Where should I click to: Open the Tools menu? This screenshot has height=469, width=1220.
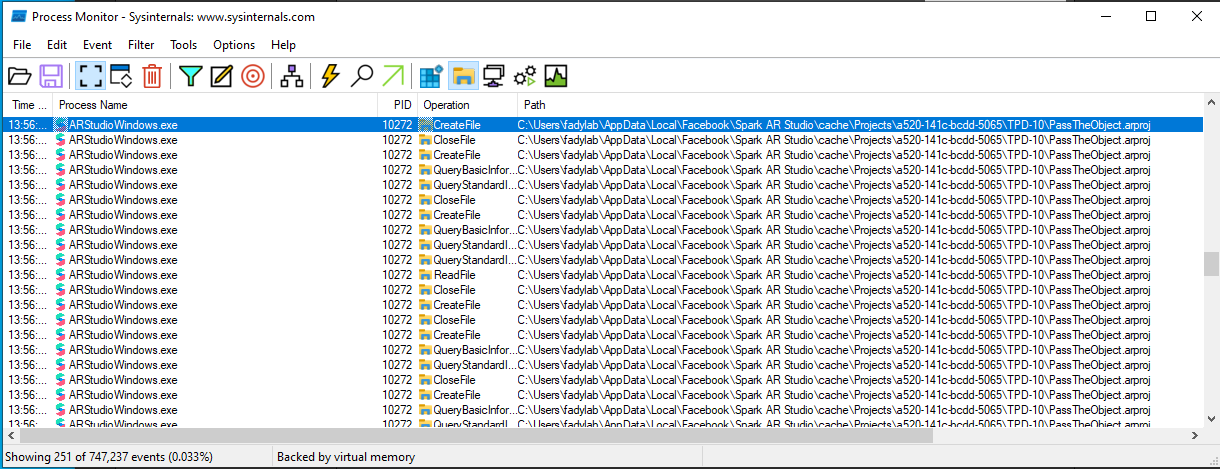point(183,45)
